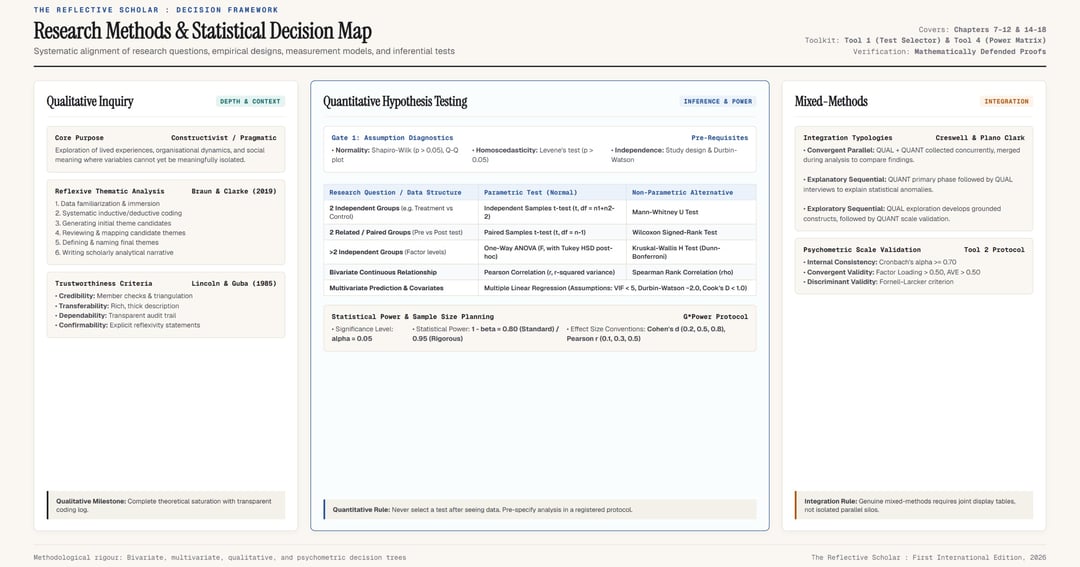The height and width of the screenshot is (567, 1080).
Task: Select step '1. Data familiarization & immersion'
Action: (107, 204)
